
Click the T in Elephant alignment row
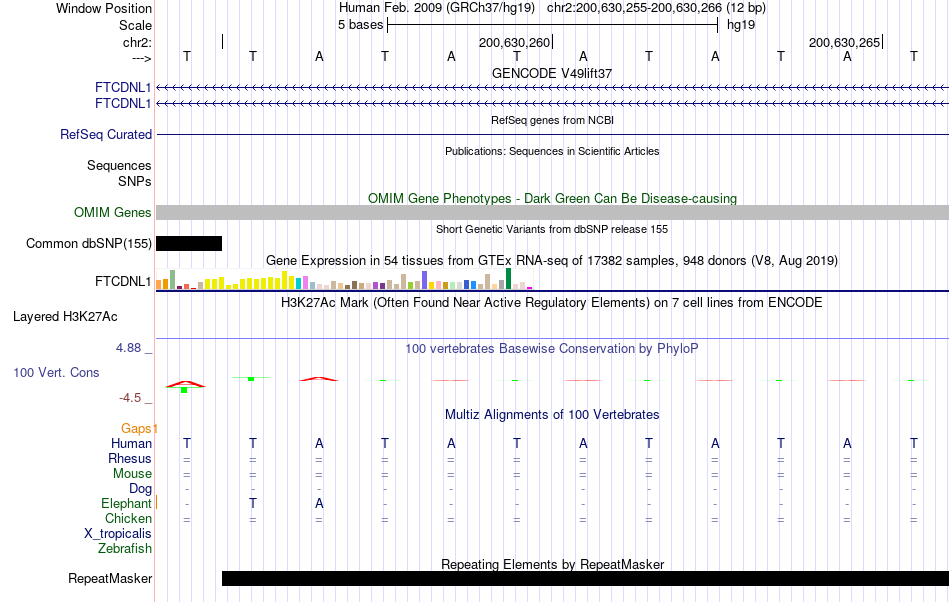pos(253,503)
